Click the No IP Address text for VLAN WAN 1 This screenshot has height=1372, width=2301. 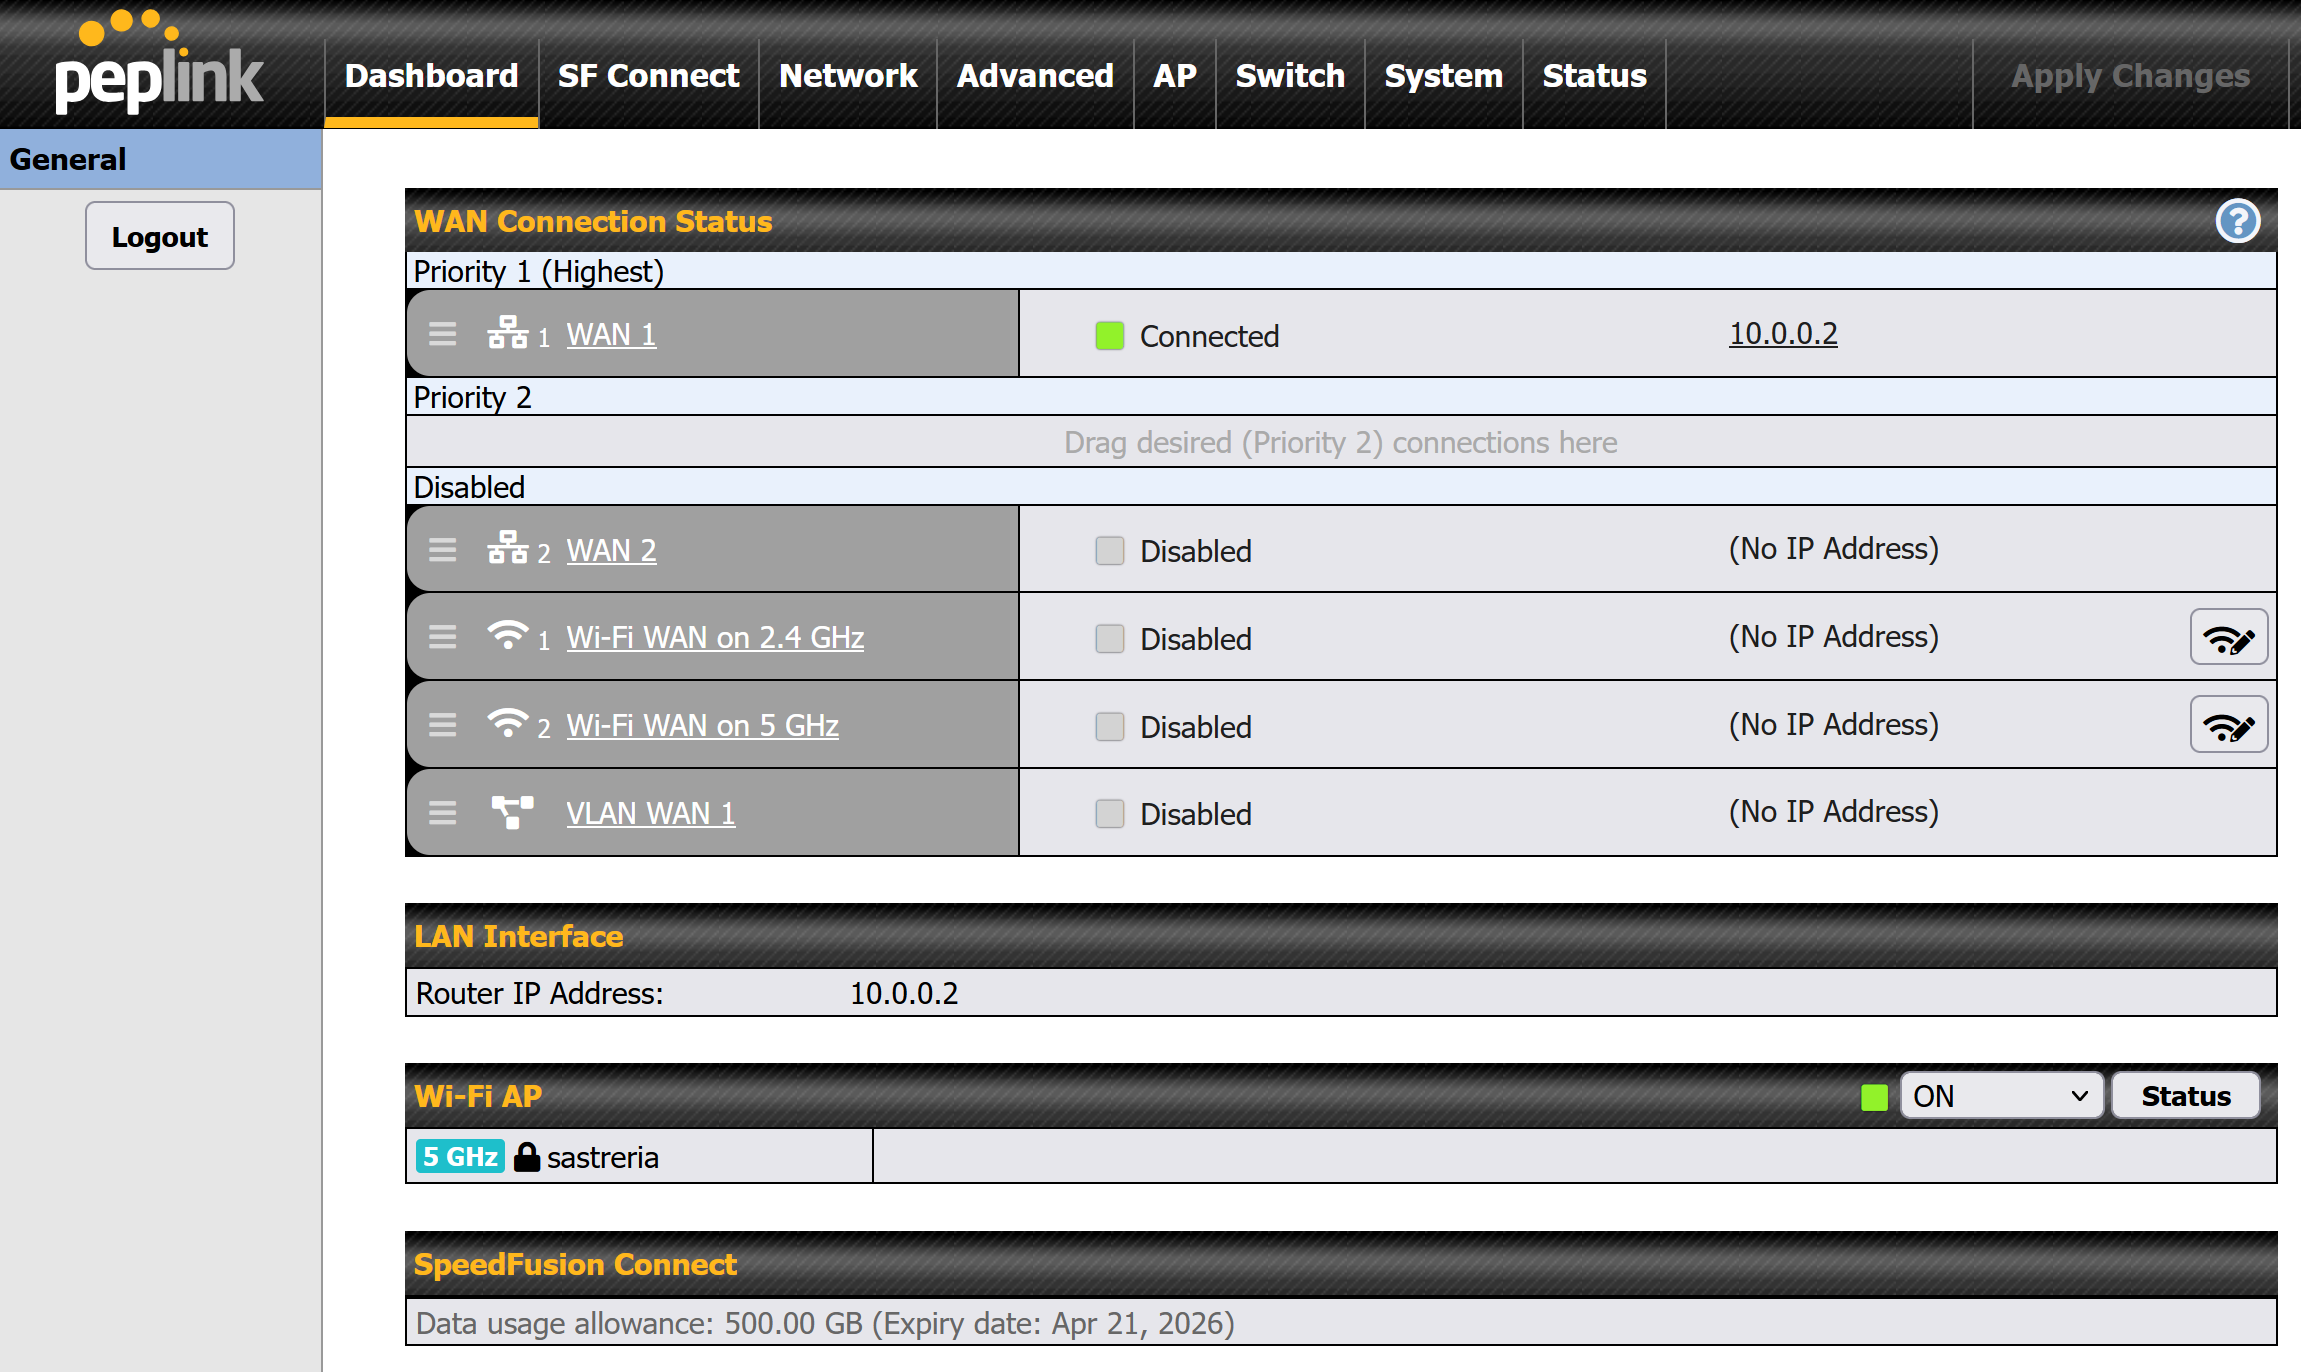coord(1834,812)
